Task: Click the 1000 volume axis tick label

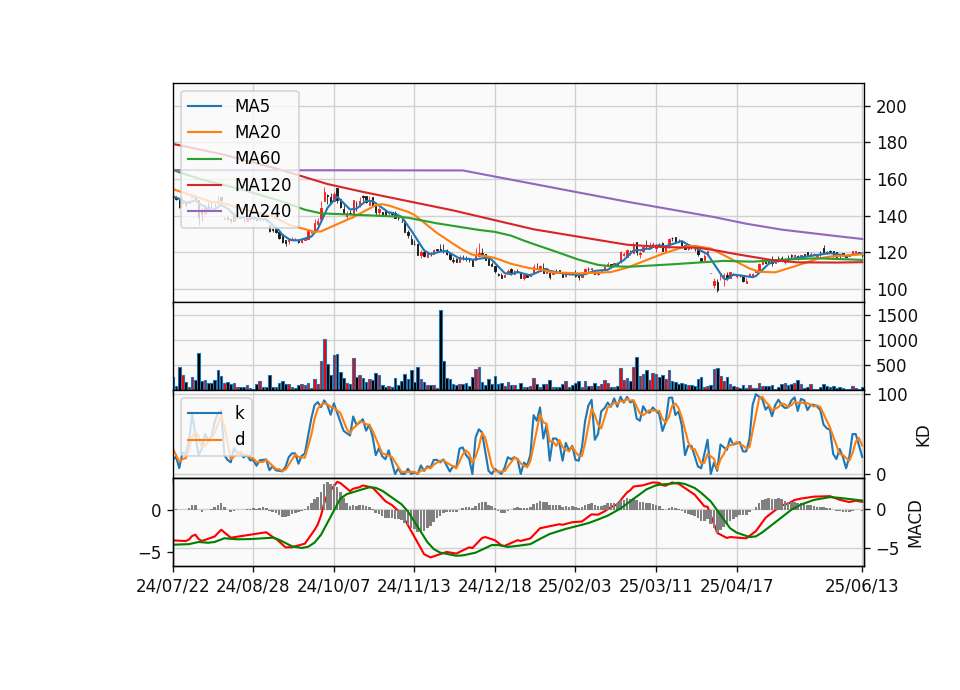Action: [897, 341]
